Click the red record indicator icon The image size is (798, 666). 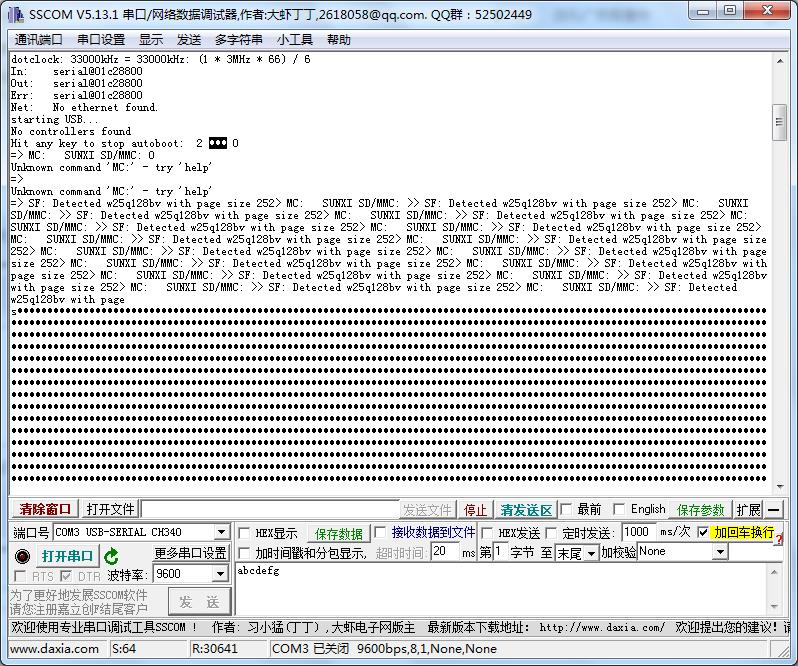coord(22,556)
